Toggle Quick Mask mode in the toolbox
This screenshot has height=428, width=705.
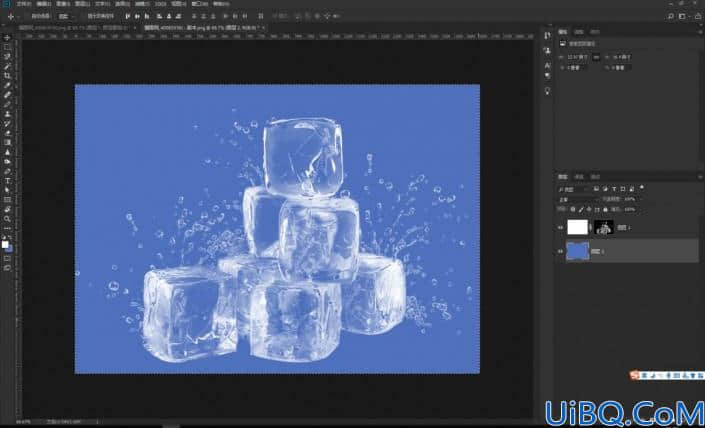[7, 258]
